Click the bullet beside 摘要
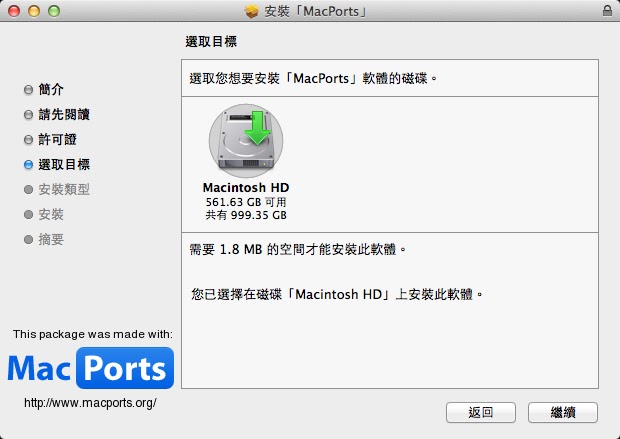The width and height of the screenshot is (620, 439). (28, 239)
